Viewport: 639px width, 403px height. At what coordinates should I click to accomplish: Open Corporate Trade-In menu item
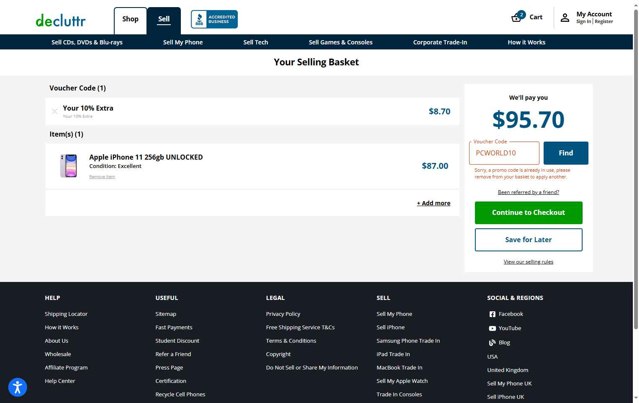[x=440, y=42]
